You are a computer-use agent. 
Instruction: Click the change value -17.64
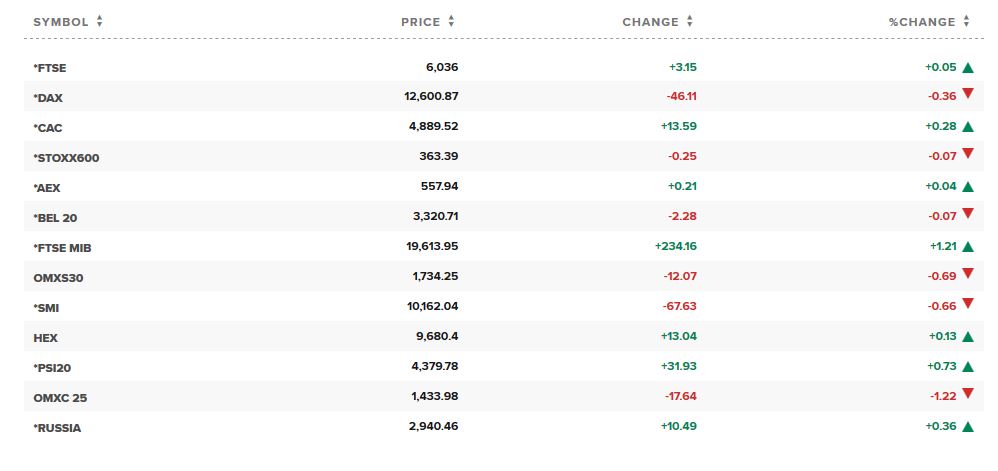pyautogui.click(x=681, y=396)
